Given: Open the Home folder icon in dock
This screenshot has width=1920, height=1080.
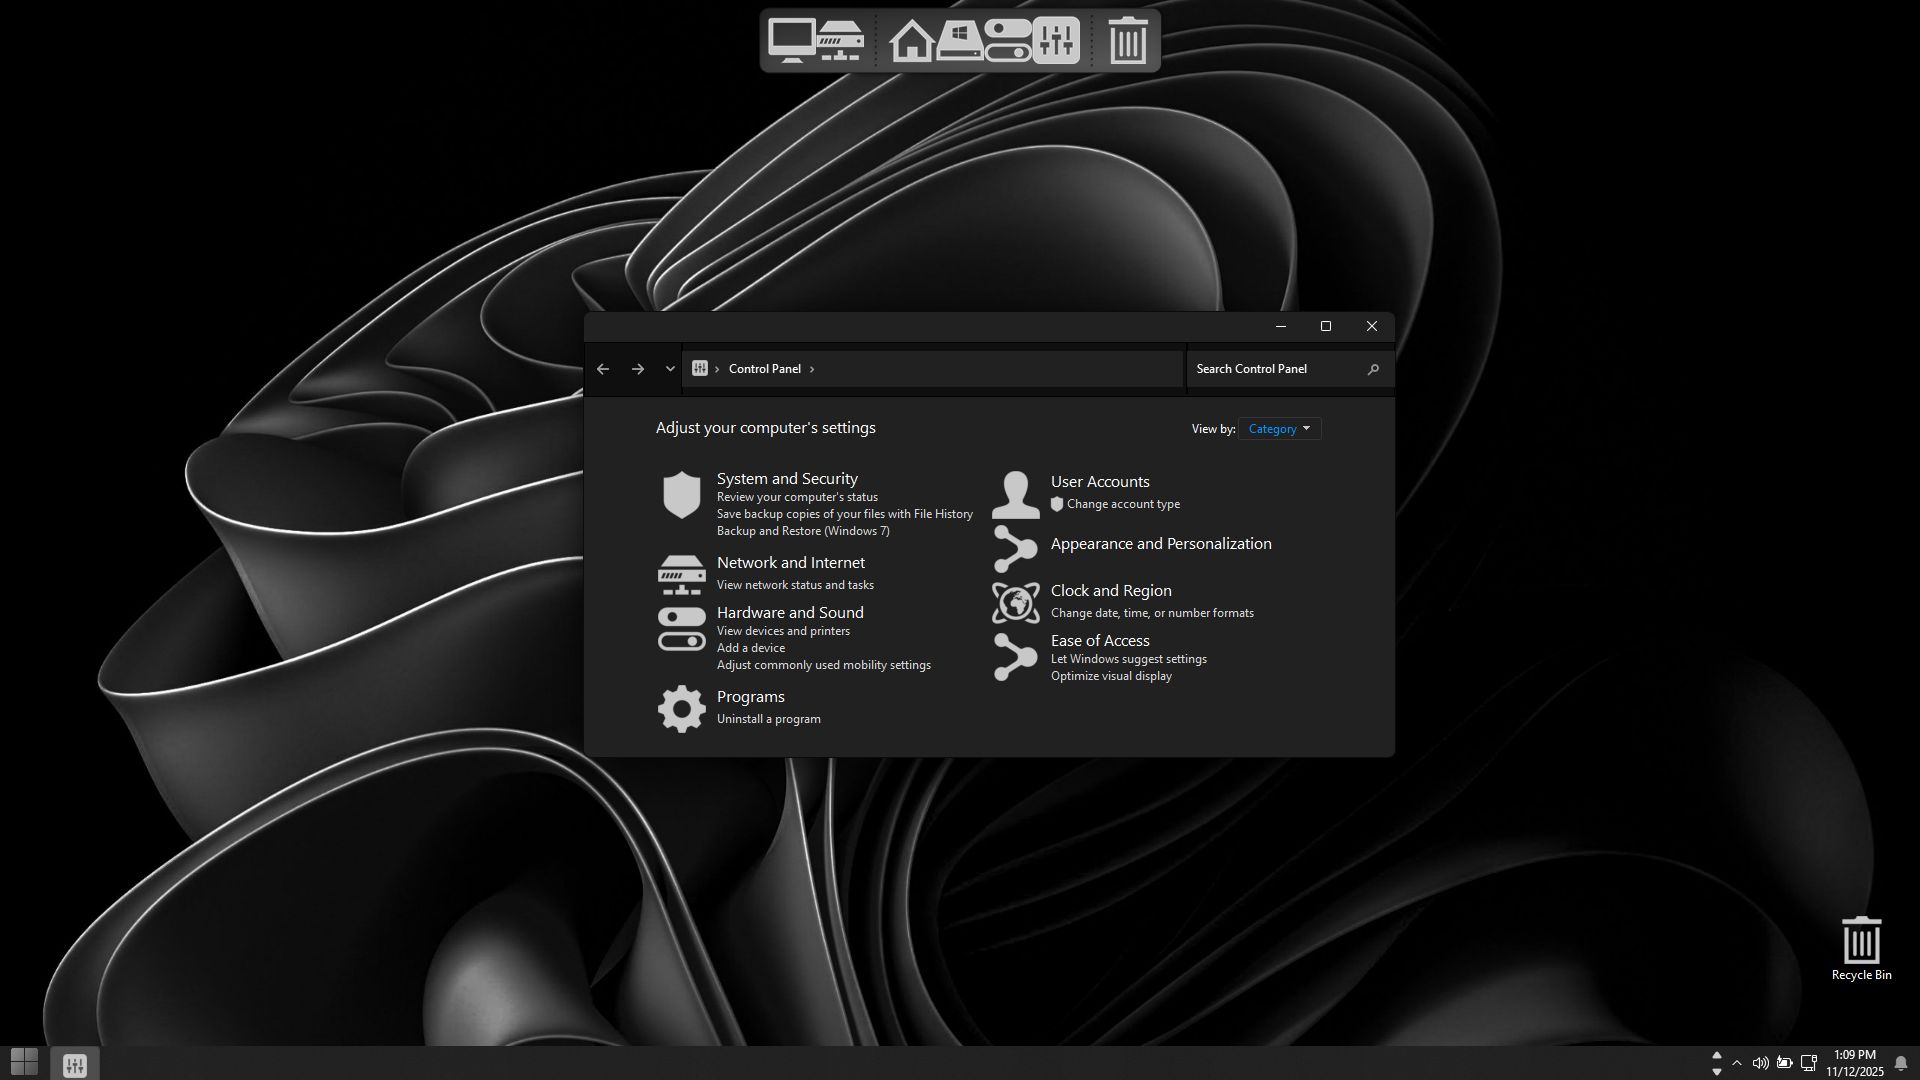Looking at the screenshot, I should 911,42.
